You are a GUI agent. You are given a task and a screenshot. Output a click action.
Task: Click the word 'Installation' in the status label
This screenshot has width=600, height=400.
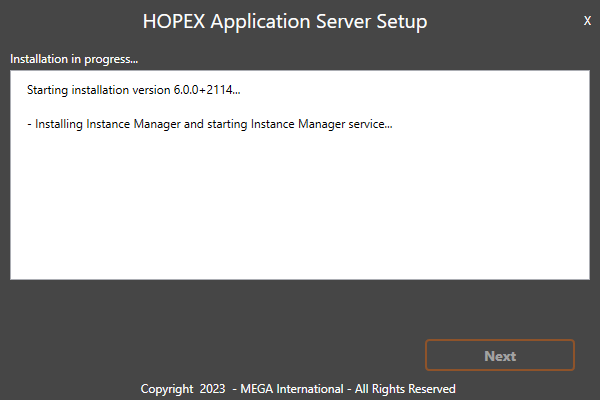(41, 59)
